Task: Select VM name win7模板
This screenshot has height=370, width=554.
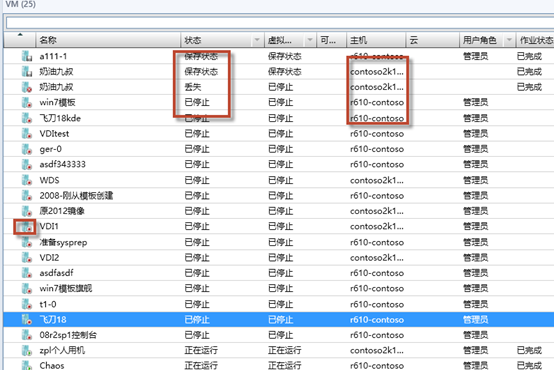Action: point(58,102)
